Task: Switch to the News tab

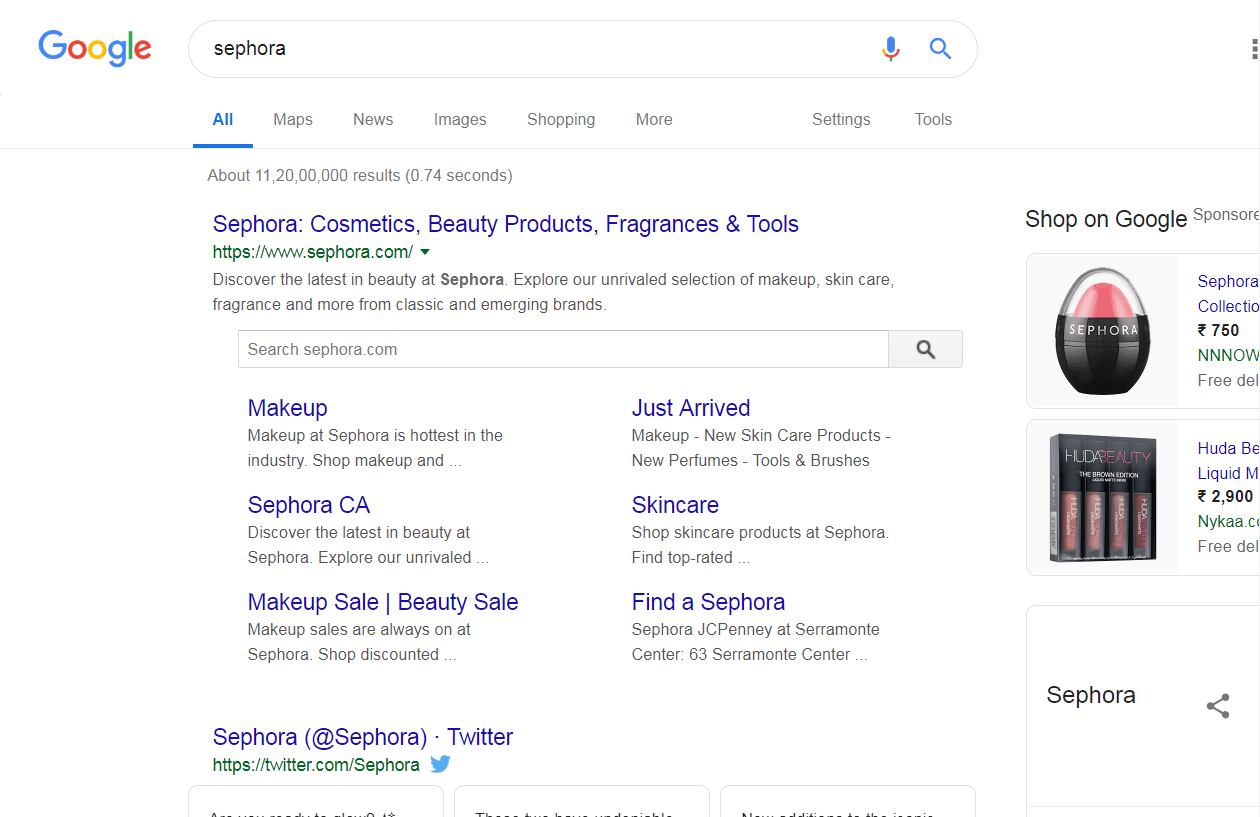Action: [373, 119]
